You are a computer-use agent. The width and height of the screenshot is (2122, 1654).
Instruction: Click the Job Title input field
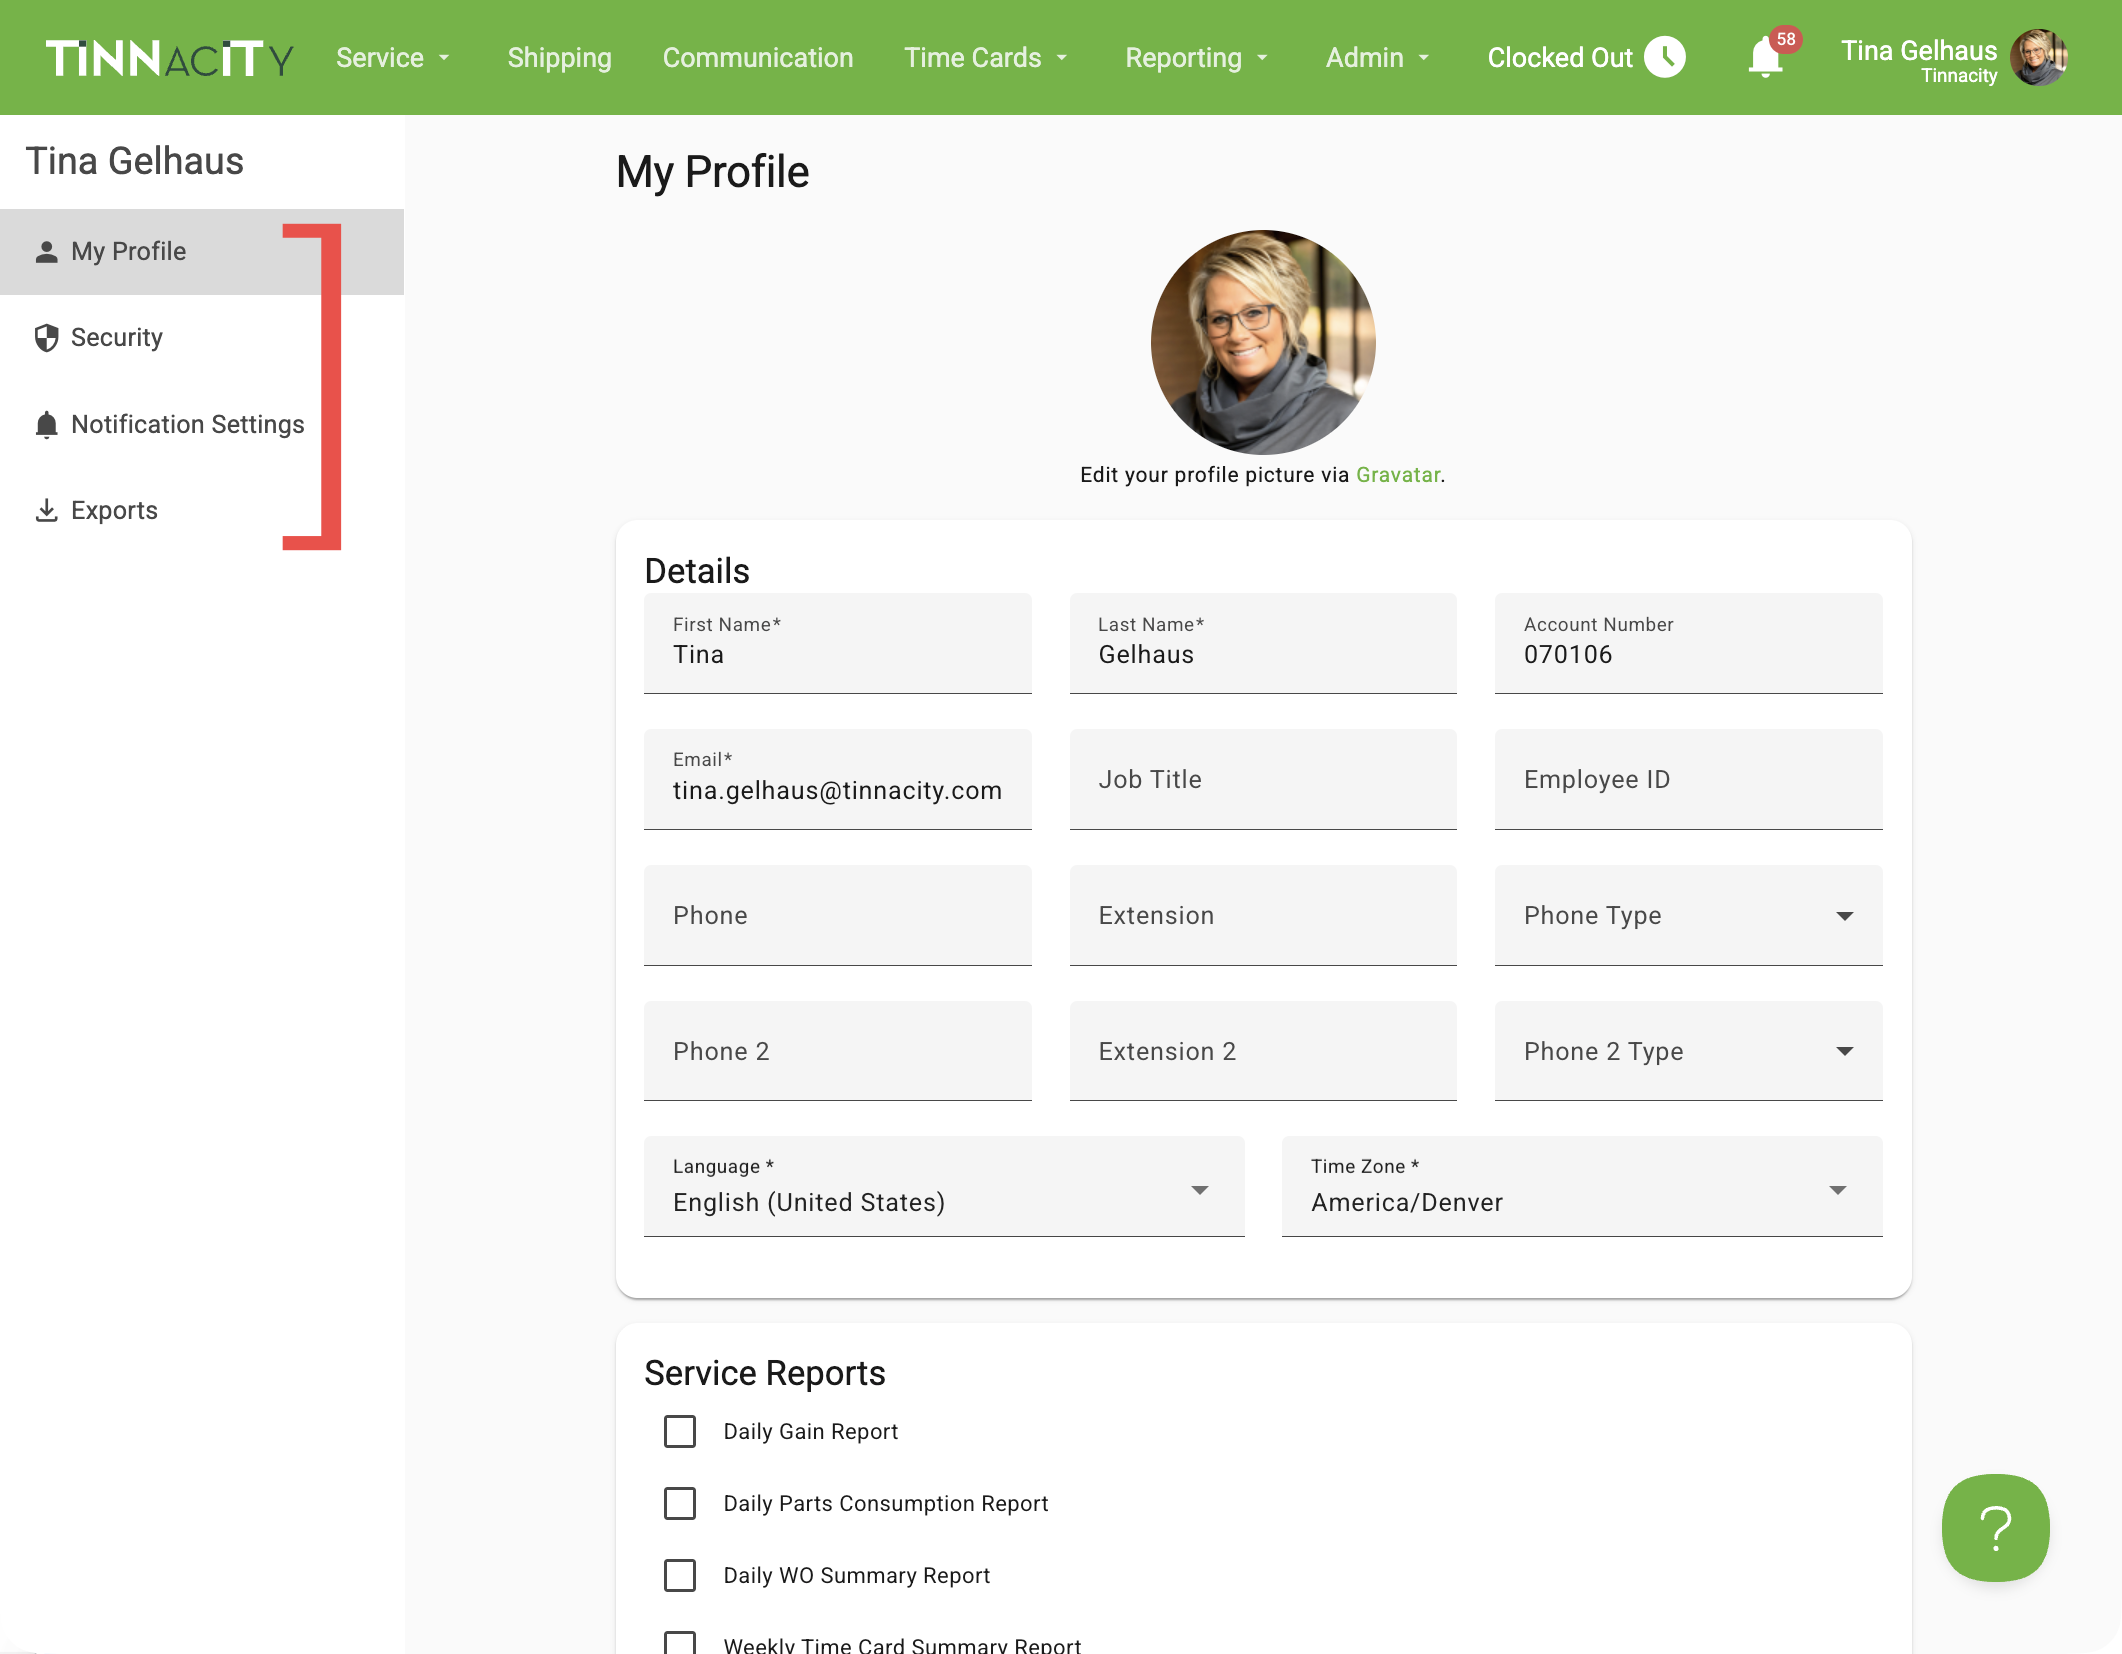point(1262,779)
